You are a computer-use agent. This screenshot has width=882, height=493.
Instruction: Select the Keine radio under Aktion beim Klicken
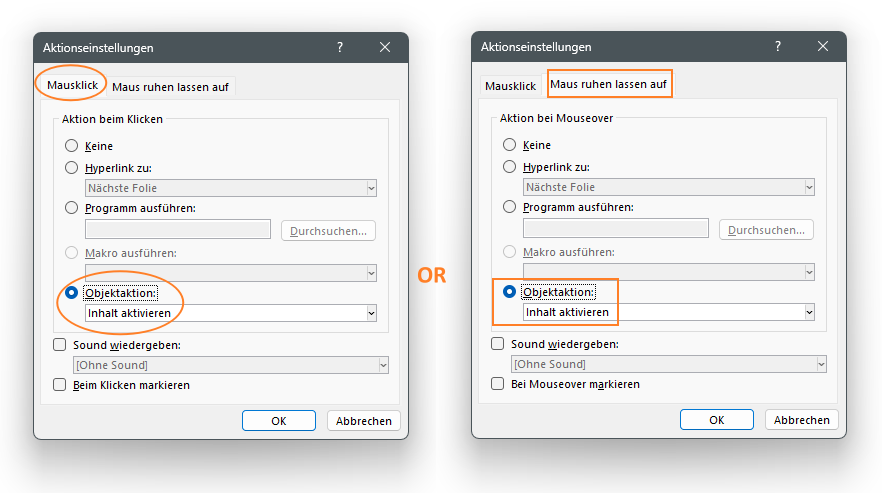pyautogui.click(x=72, y=146)
